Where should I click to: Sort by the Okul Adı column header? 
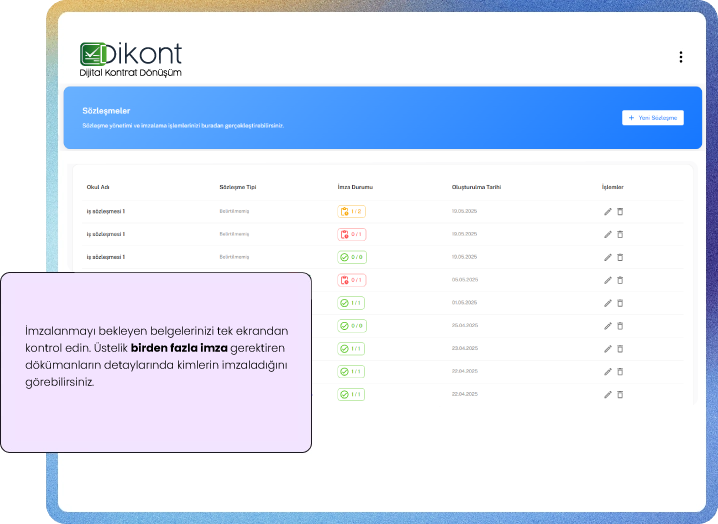pos(98,187)
